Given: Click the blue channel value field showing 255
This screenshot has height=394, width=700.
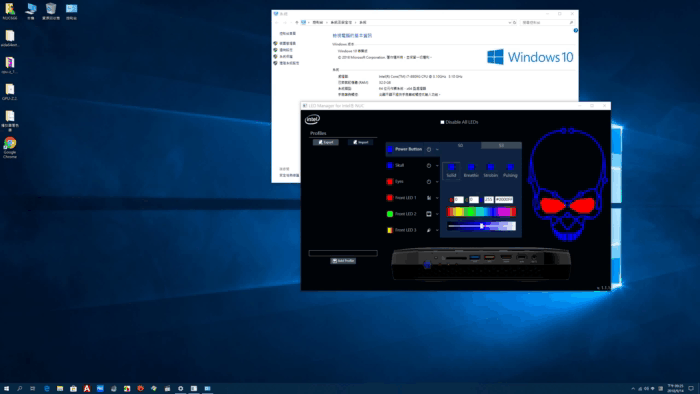Looking at the screenshot, I should pyautogui.click(x=489, y=200).
